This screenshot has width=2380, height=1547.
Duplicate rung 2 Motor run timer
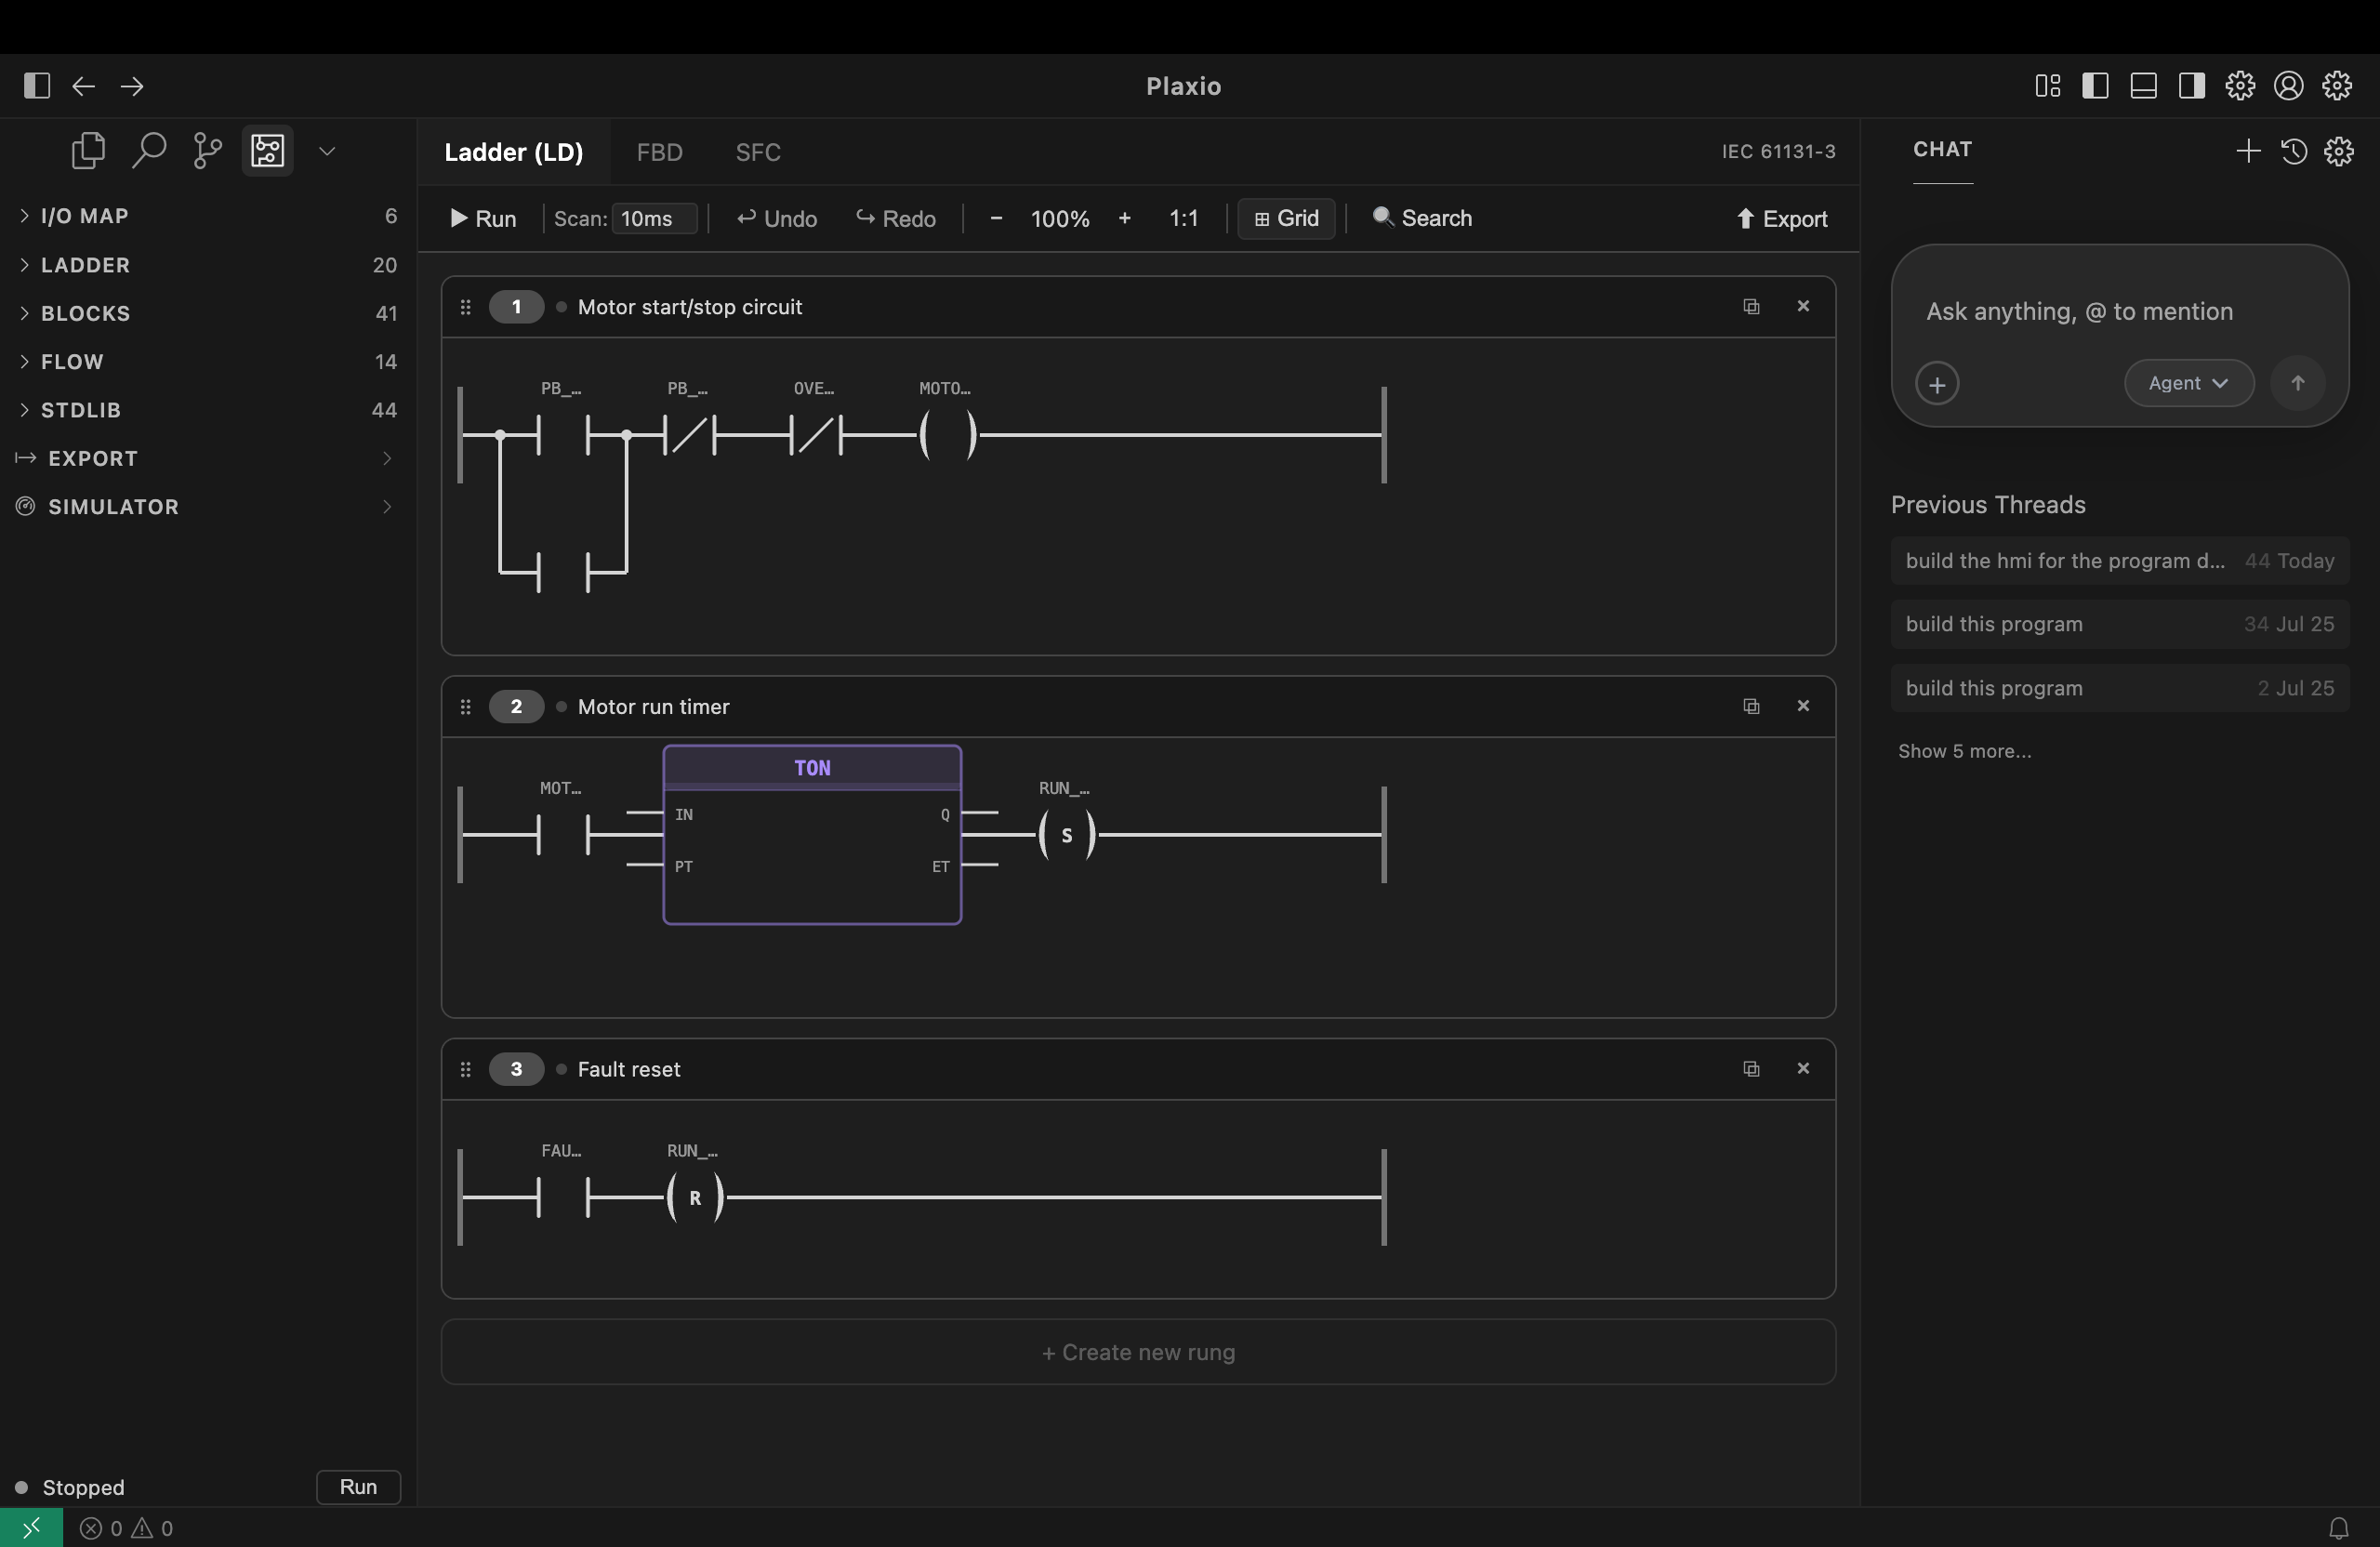(x=1751, y=706)
